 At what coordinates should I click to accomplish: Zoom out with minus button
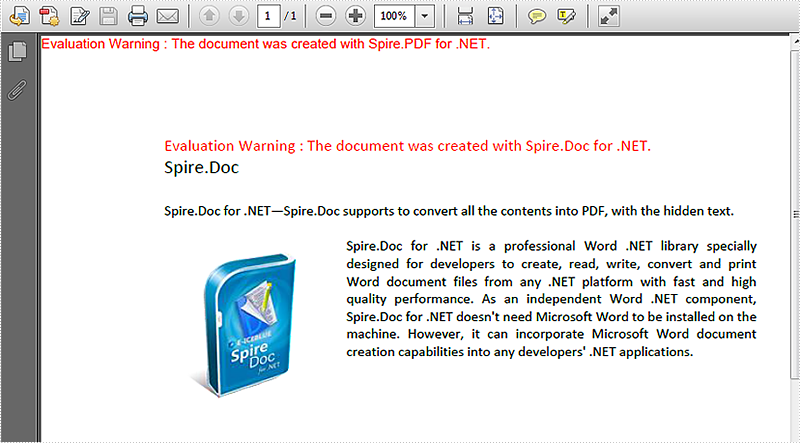(x=326, y=16)
